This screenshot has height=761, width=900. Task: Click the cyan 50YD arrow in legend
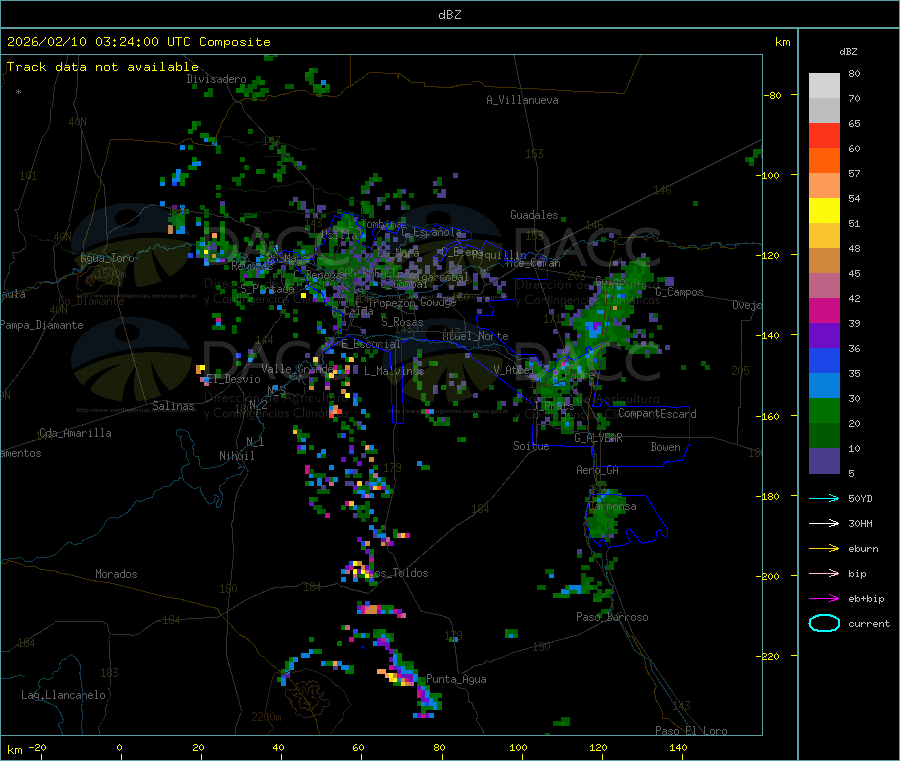[824, 498]
